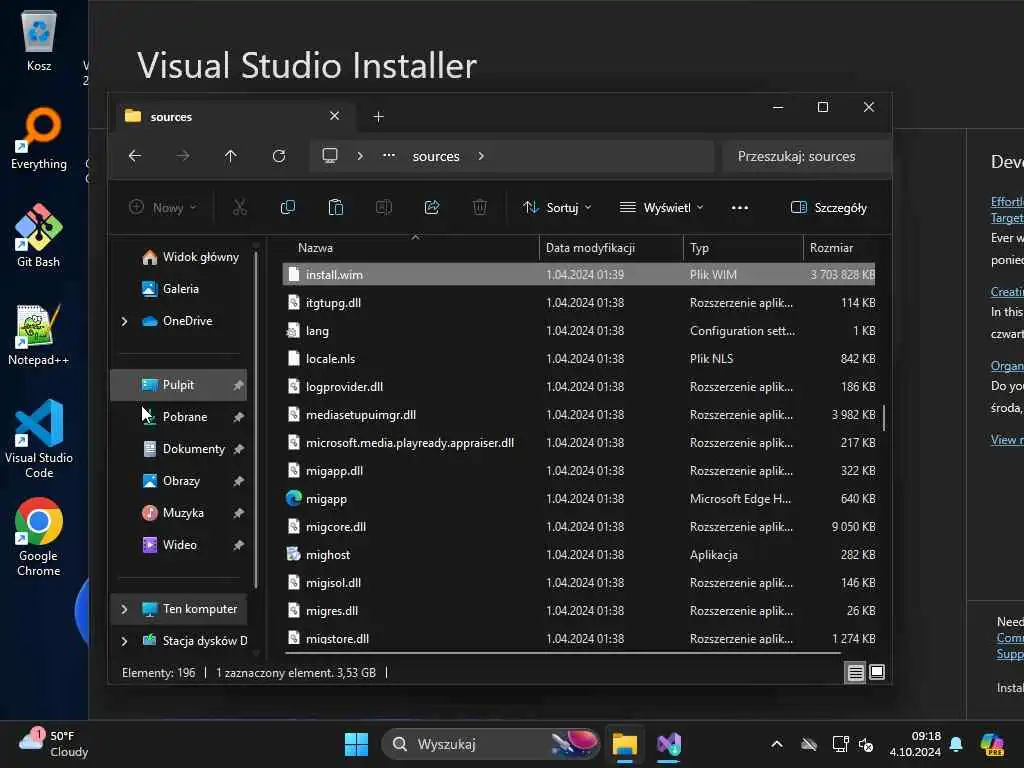Select mediasetupuimgr.dll file
The width and height of the screenshot is (1024, 768).
[579, 415]
